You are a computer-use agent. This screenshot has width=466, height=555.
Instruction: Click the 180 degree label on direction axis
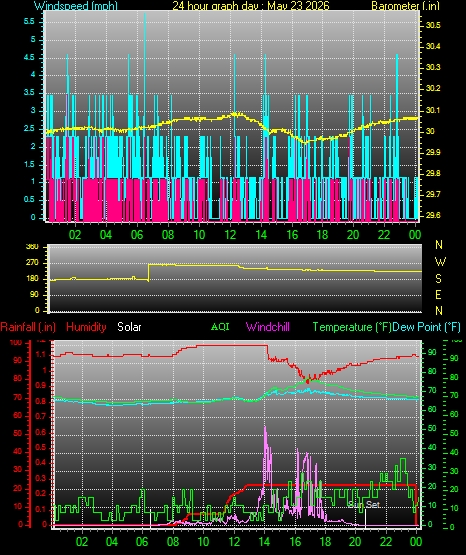click(32, 279)
